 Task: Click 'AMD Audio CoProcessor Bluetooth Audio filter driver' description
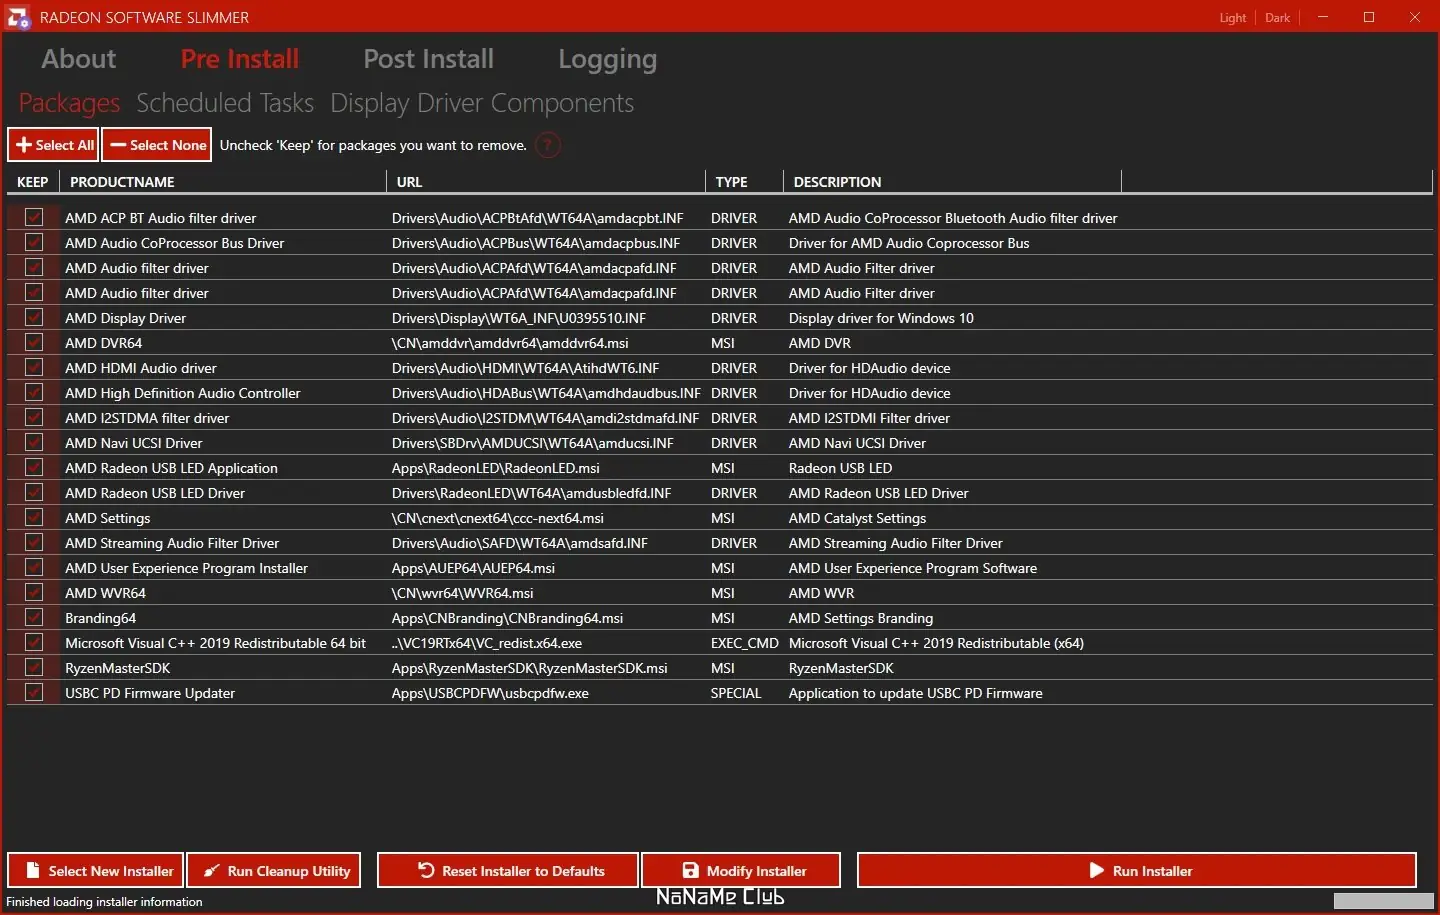coord(953,218)
